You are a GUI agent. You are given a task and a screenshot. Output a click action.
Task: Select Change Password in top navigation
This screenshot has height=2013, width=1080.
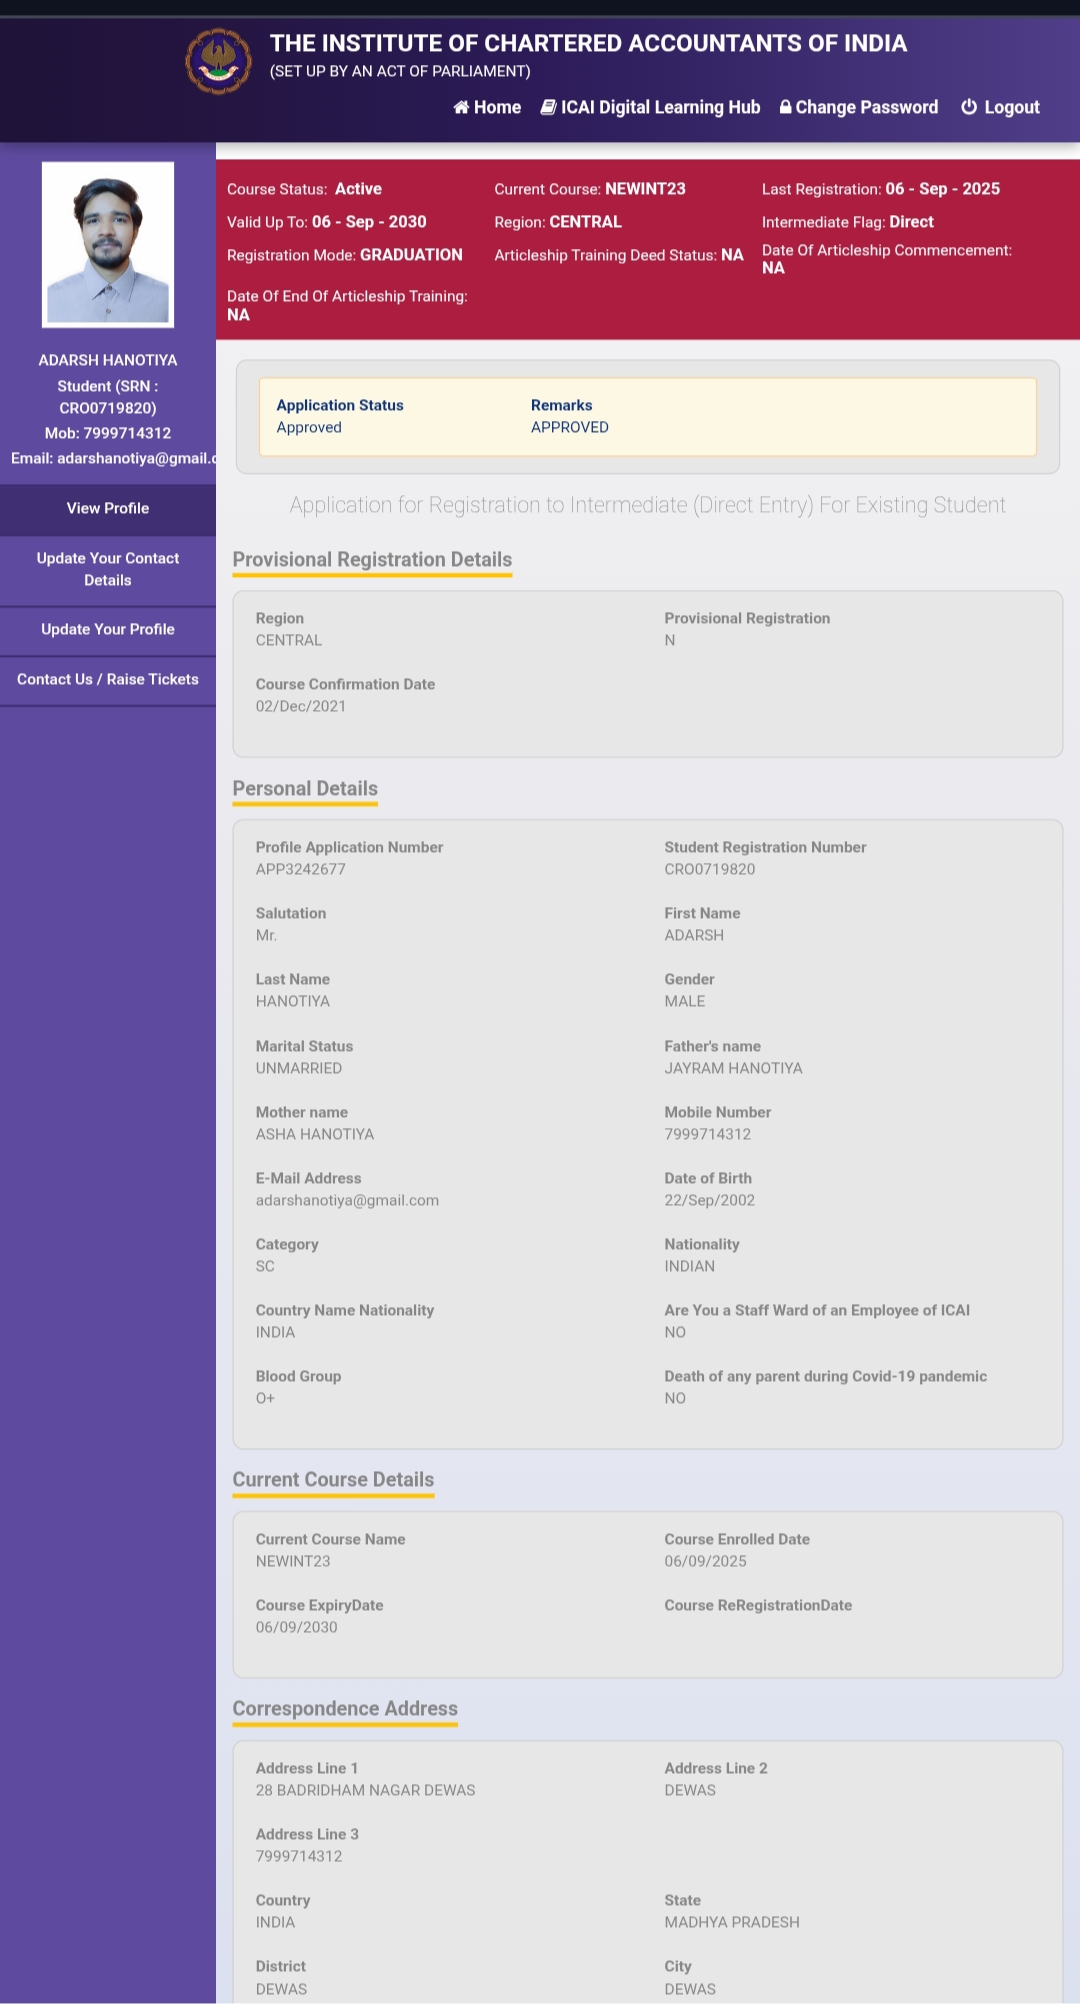[x=866, y=107]
